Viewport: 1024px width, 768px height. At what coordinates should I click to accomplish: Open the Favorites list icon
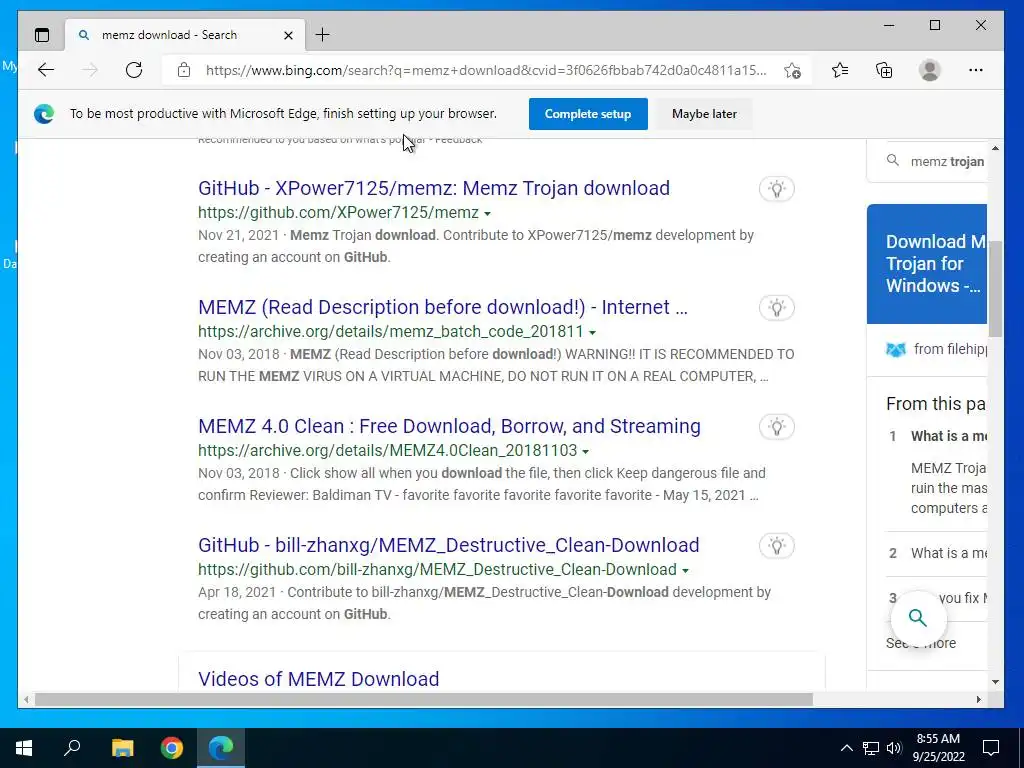840,70
